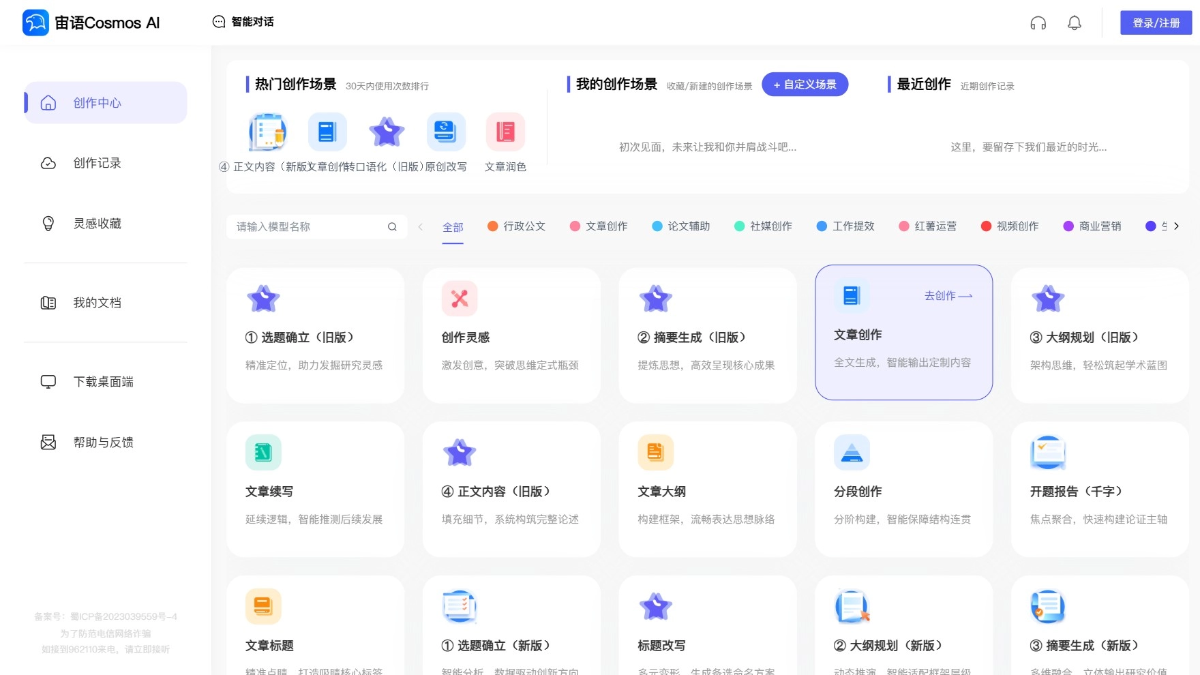This screenshot has width=1200, height=675.
Task: Click the headset customer service icon
Action: point(1038,22)
